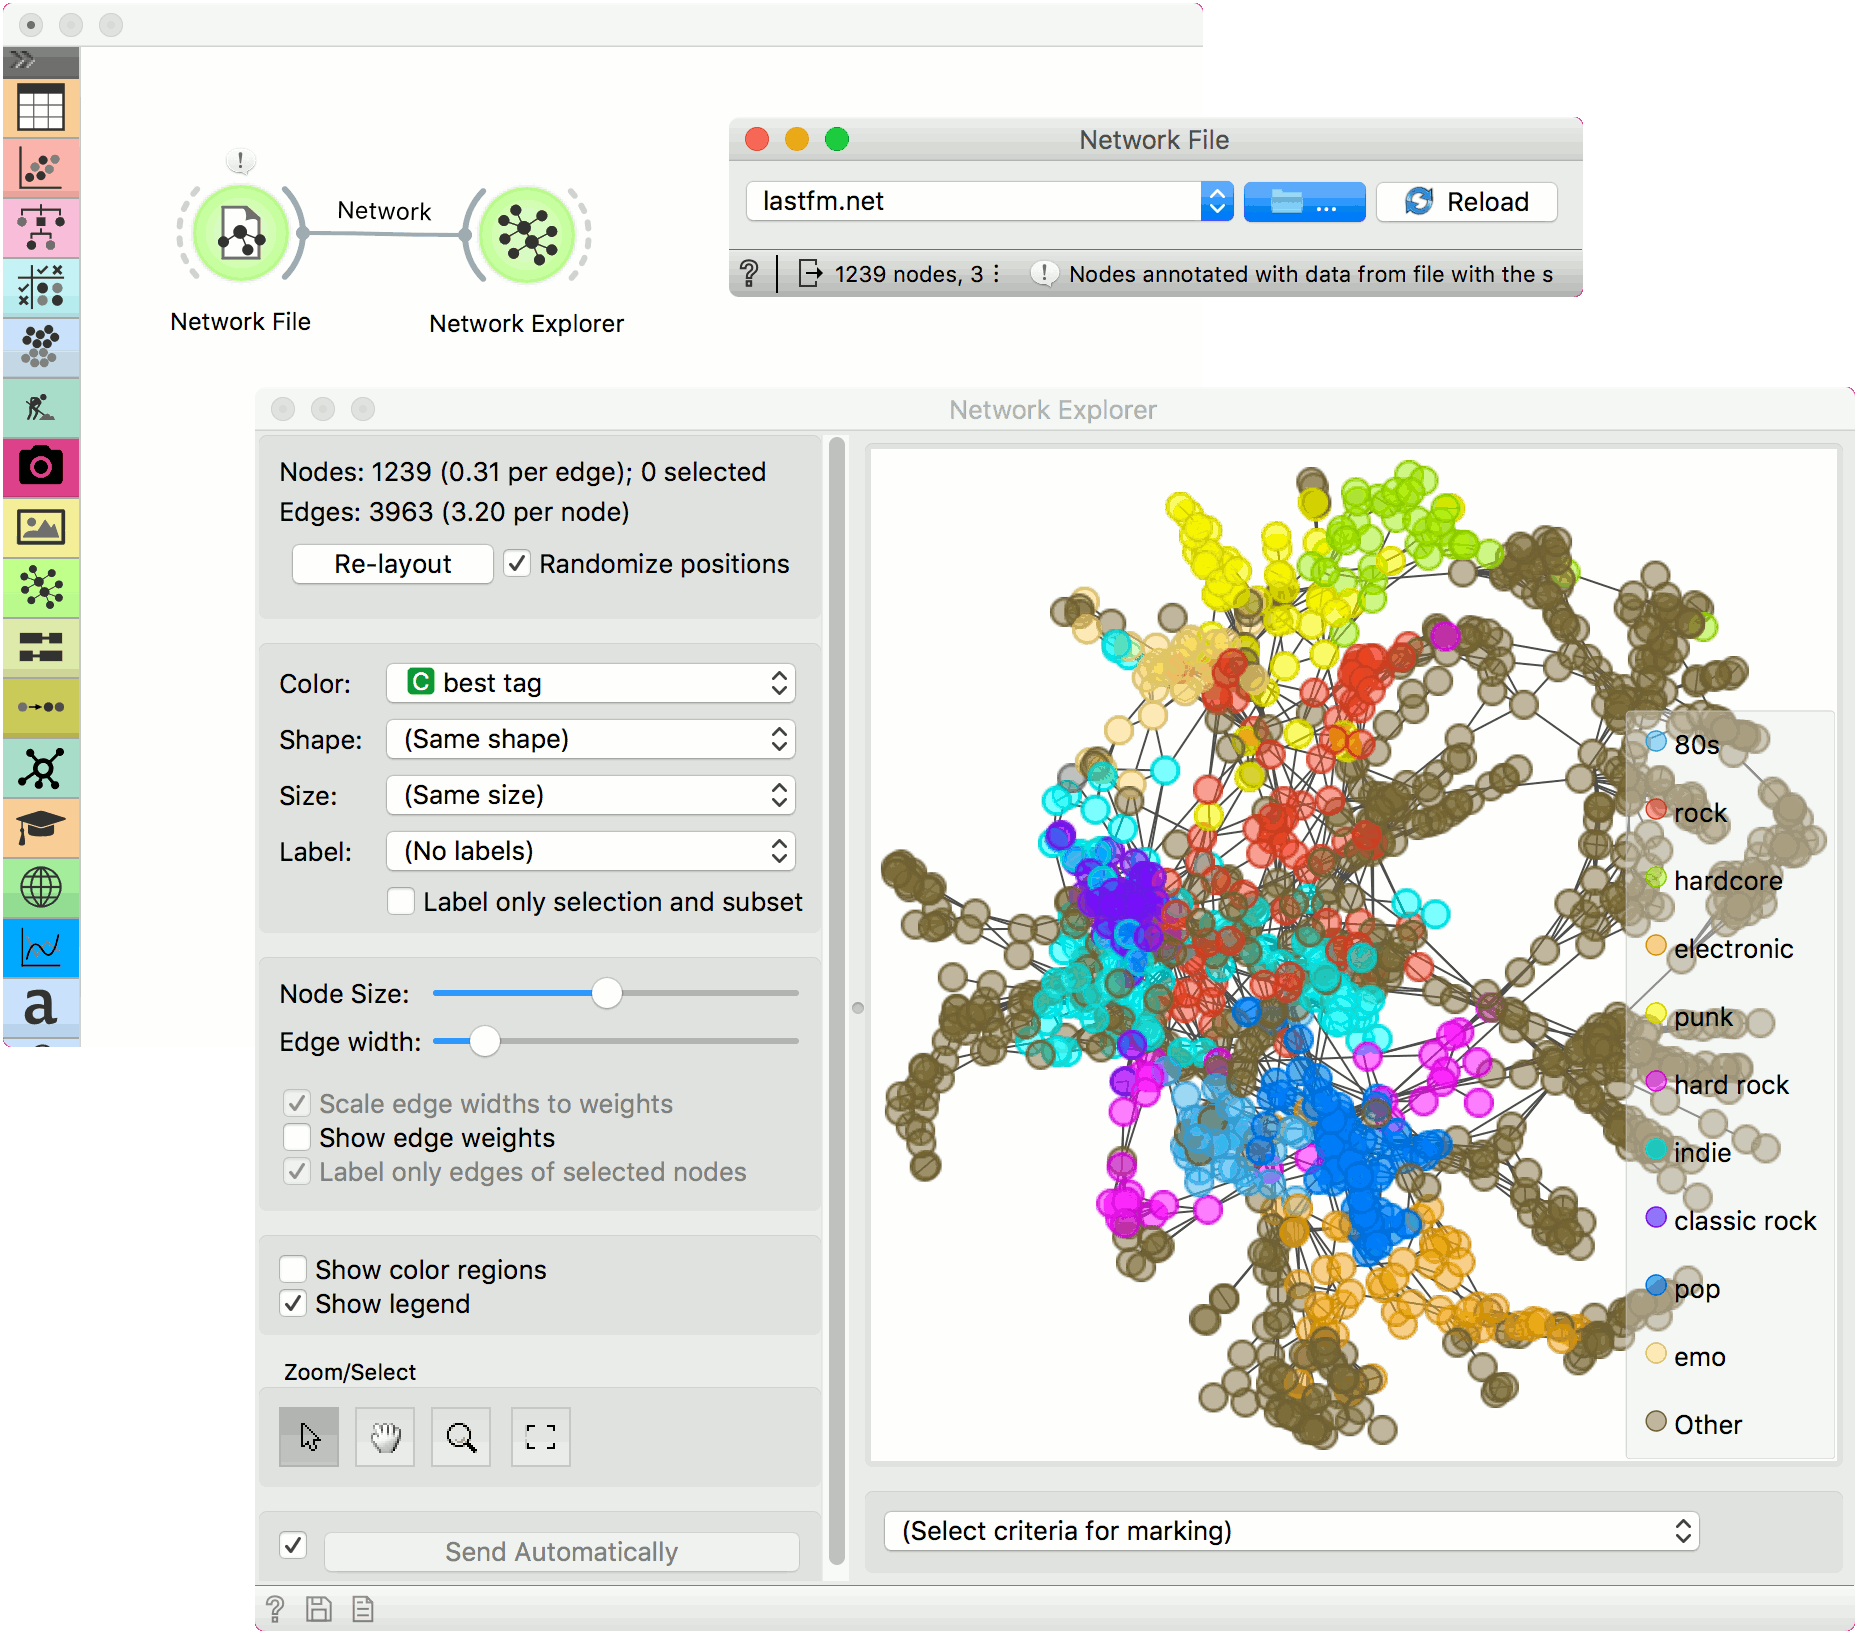Select the pan (hand) tool in Zoom/Select
1858x1634 pixels.
pyautogui.click(x=384, y=1437)
